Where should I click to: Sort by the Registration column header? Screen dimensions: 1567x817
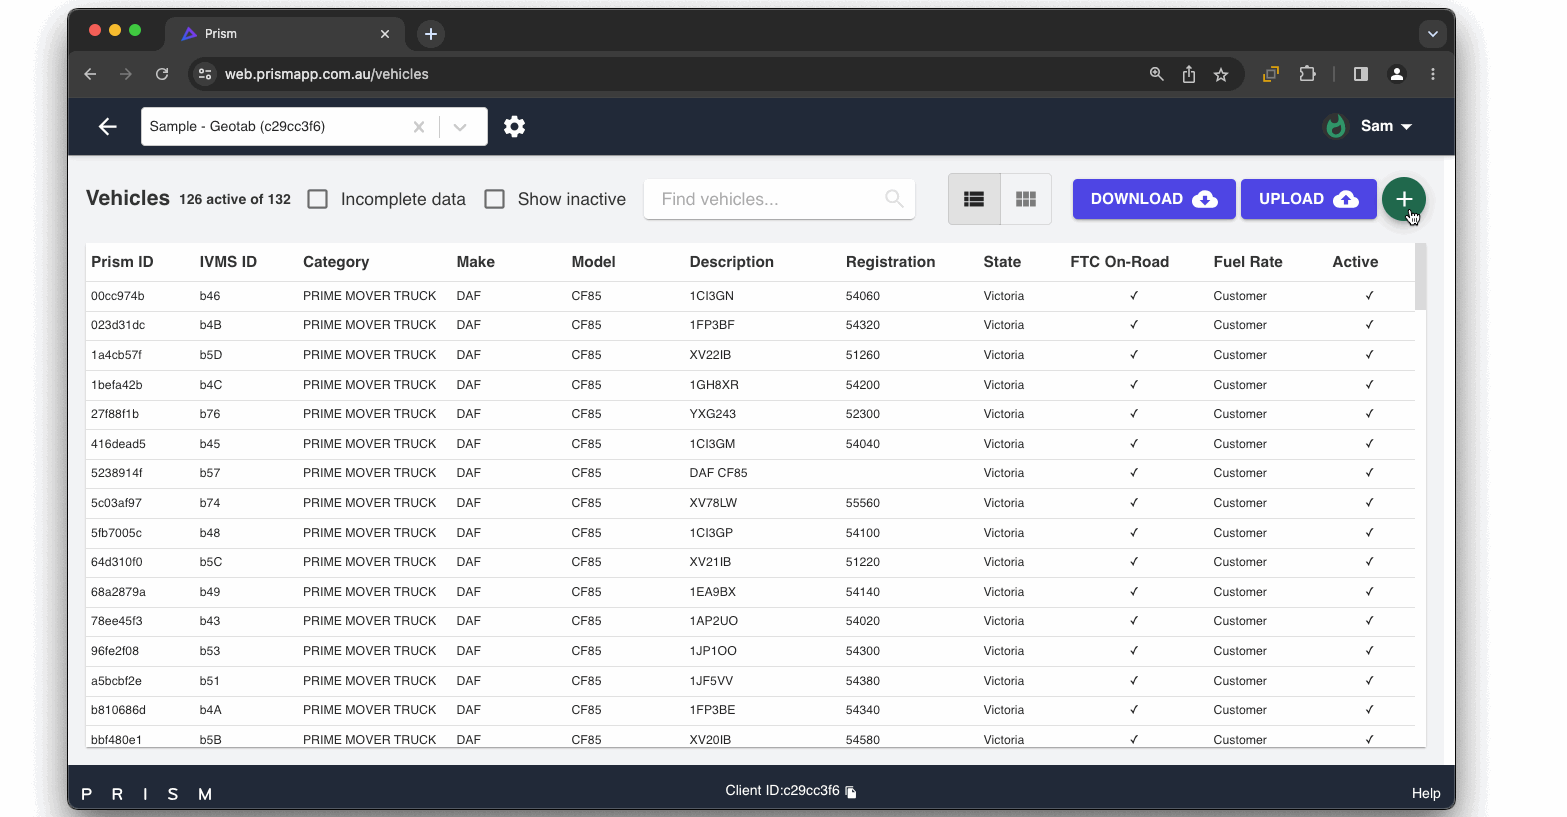[890, 262]
